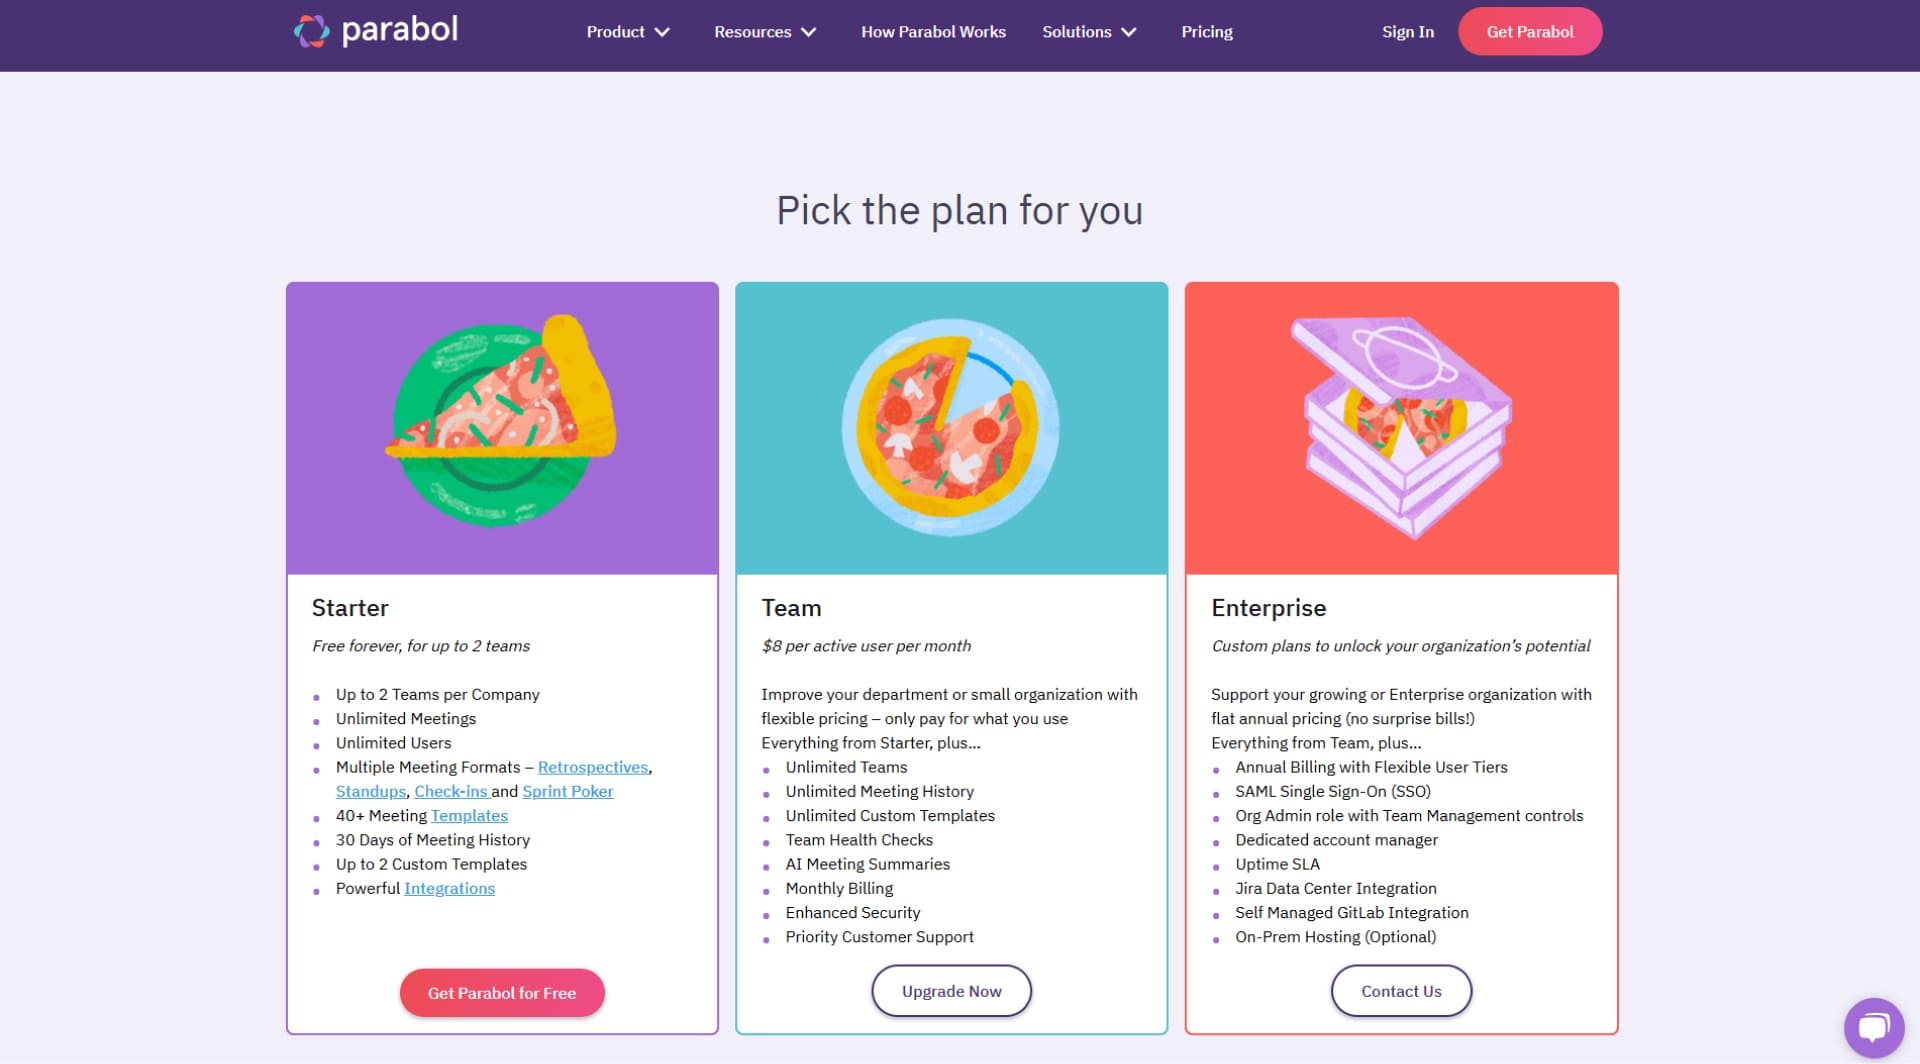This screenshot has width=1920, height=1064.
Task: Click the Parabol logo icon
Action: click(x=311, y=31)
